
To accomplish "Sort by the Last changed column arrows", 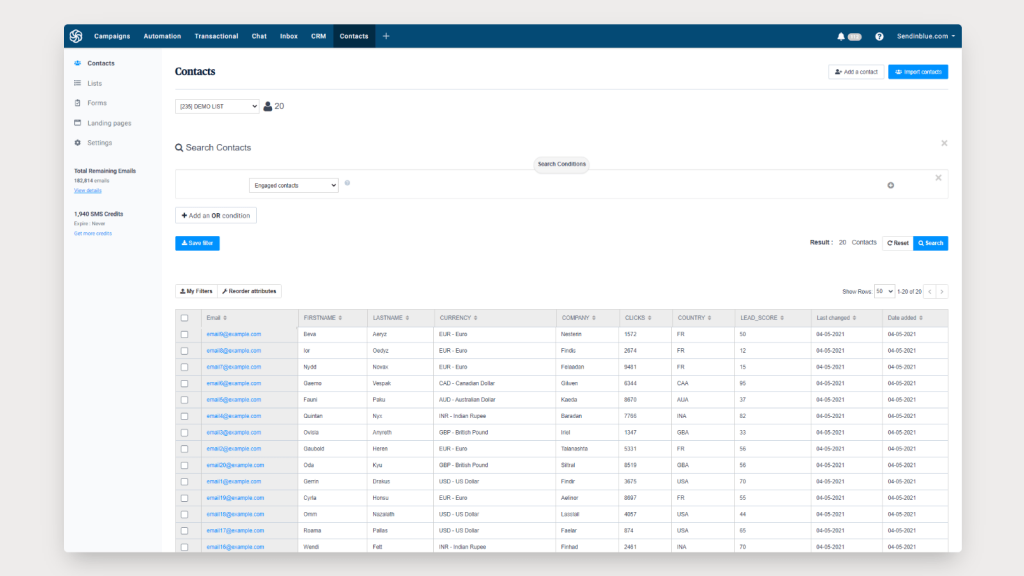I will (x=854, y=318).
